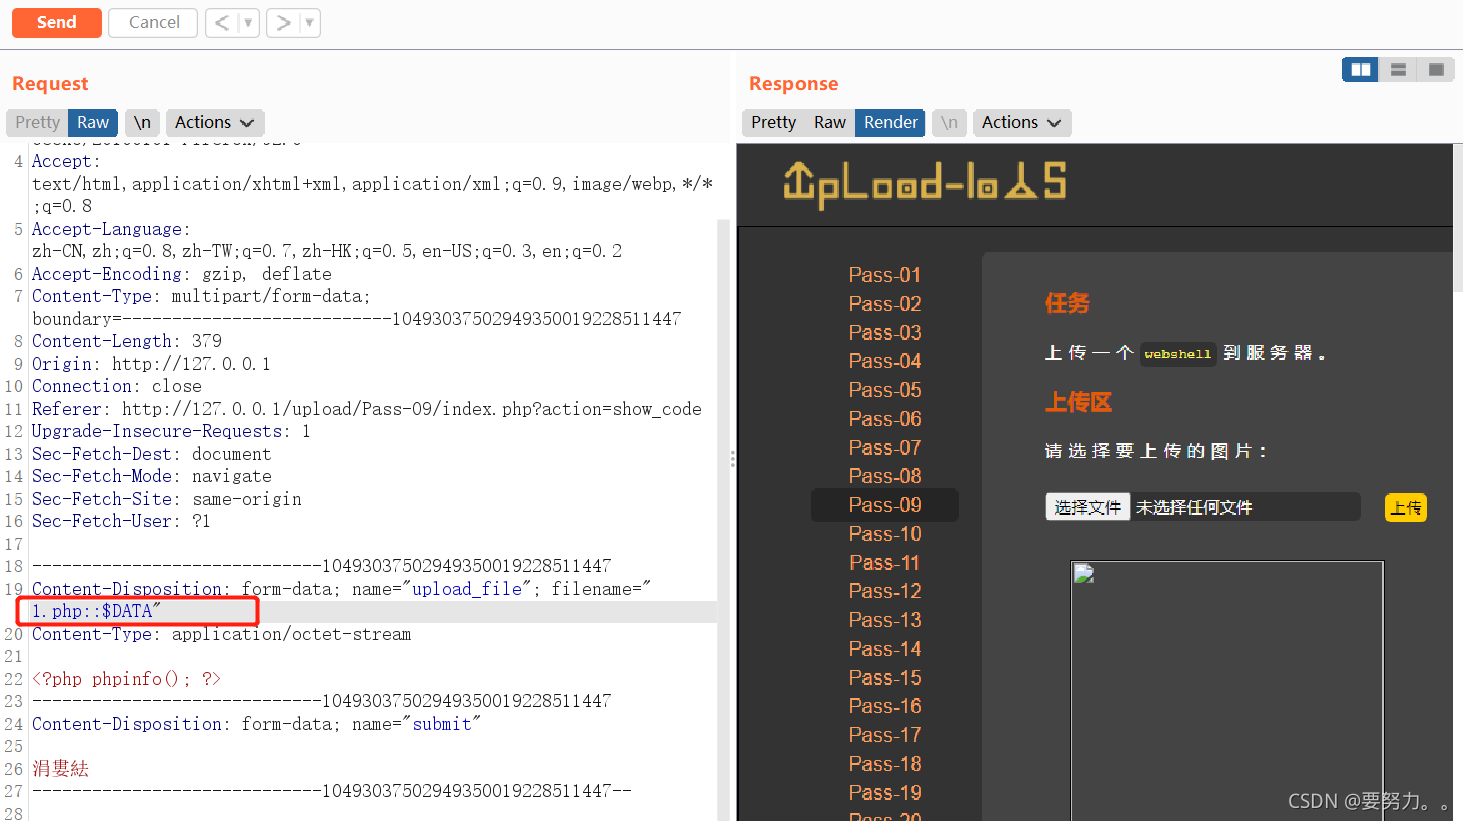1463x821 pixels.
Task: Select the Response Render tab
Action: [890, 122]
